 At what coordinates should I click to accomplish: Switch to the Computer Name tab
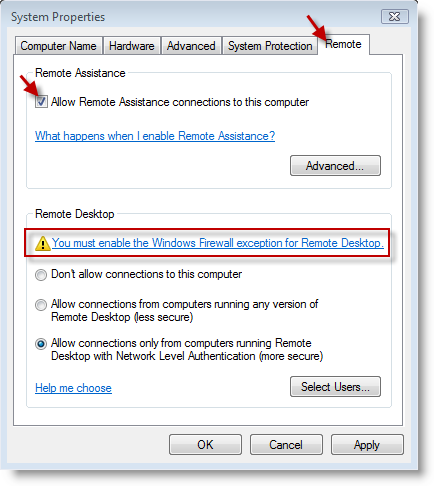58,46
